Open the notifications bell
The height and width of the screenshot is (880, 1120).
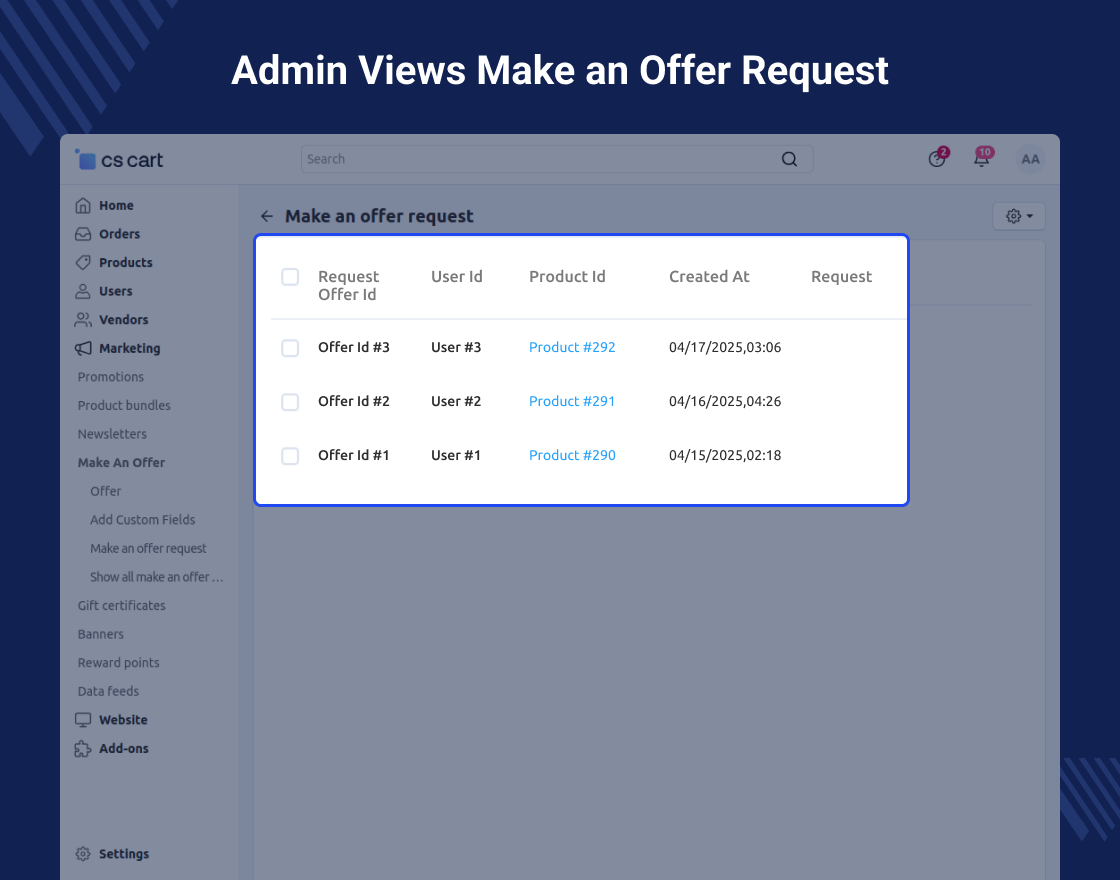click(982, 159)
